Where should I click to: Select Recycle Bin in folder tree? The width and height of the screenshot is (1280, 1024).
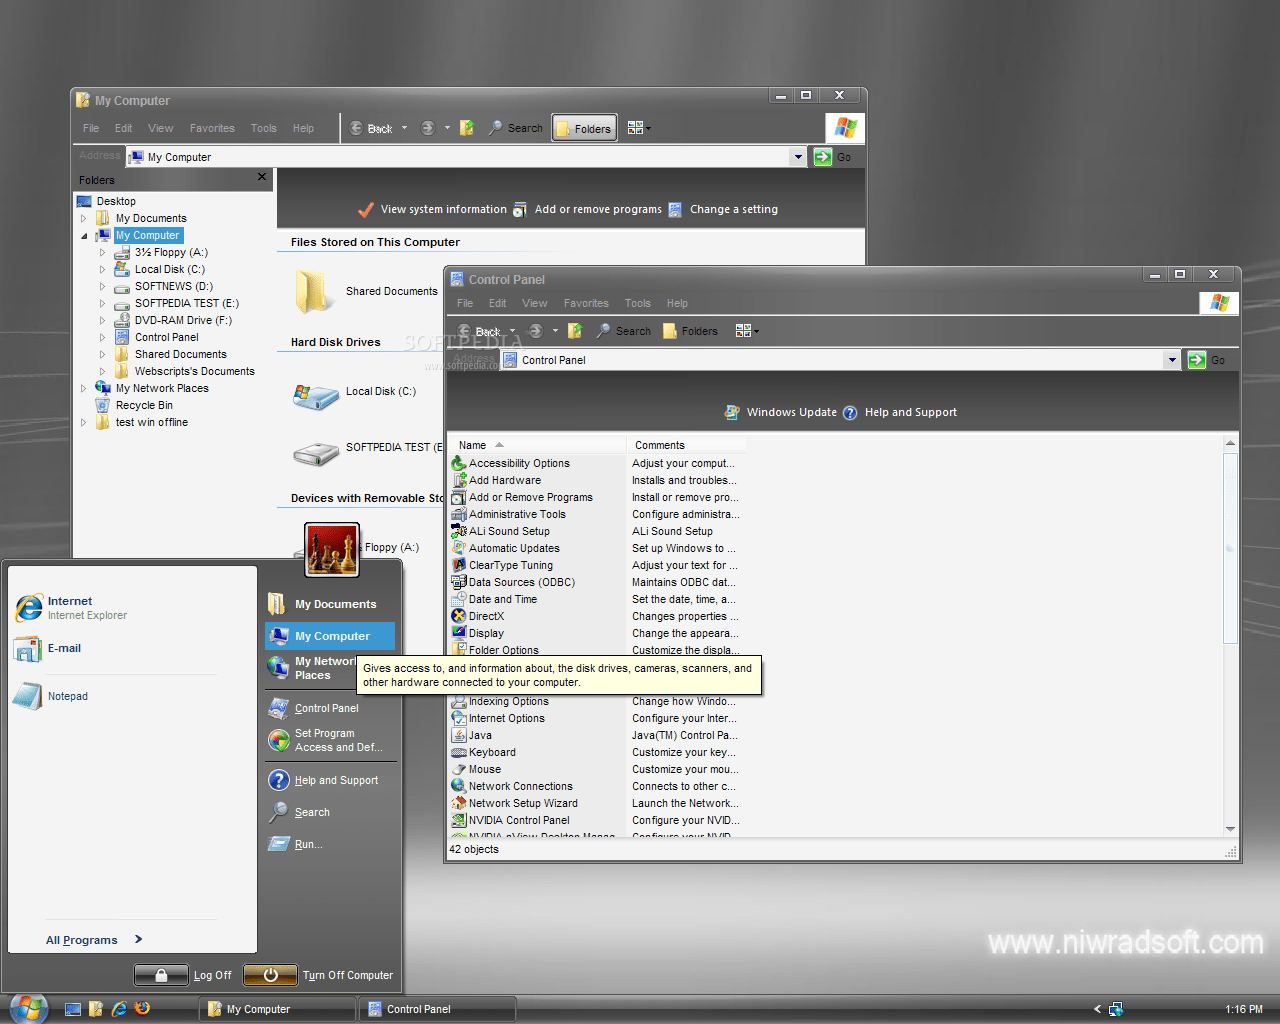(134, 405)
